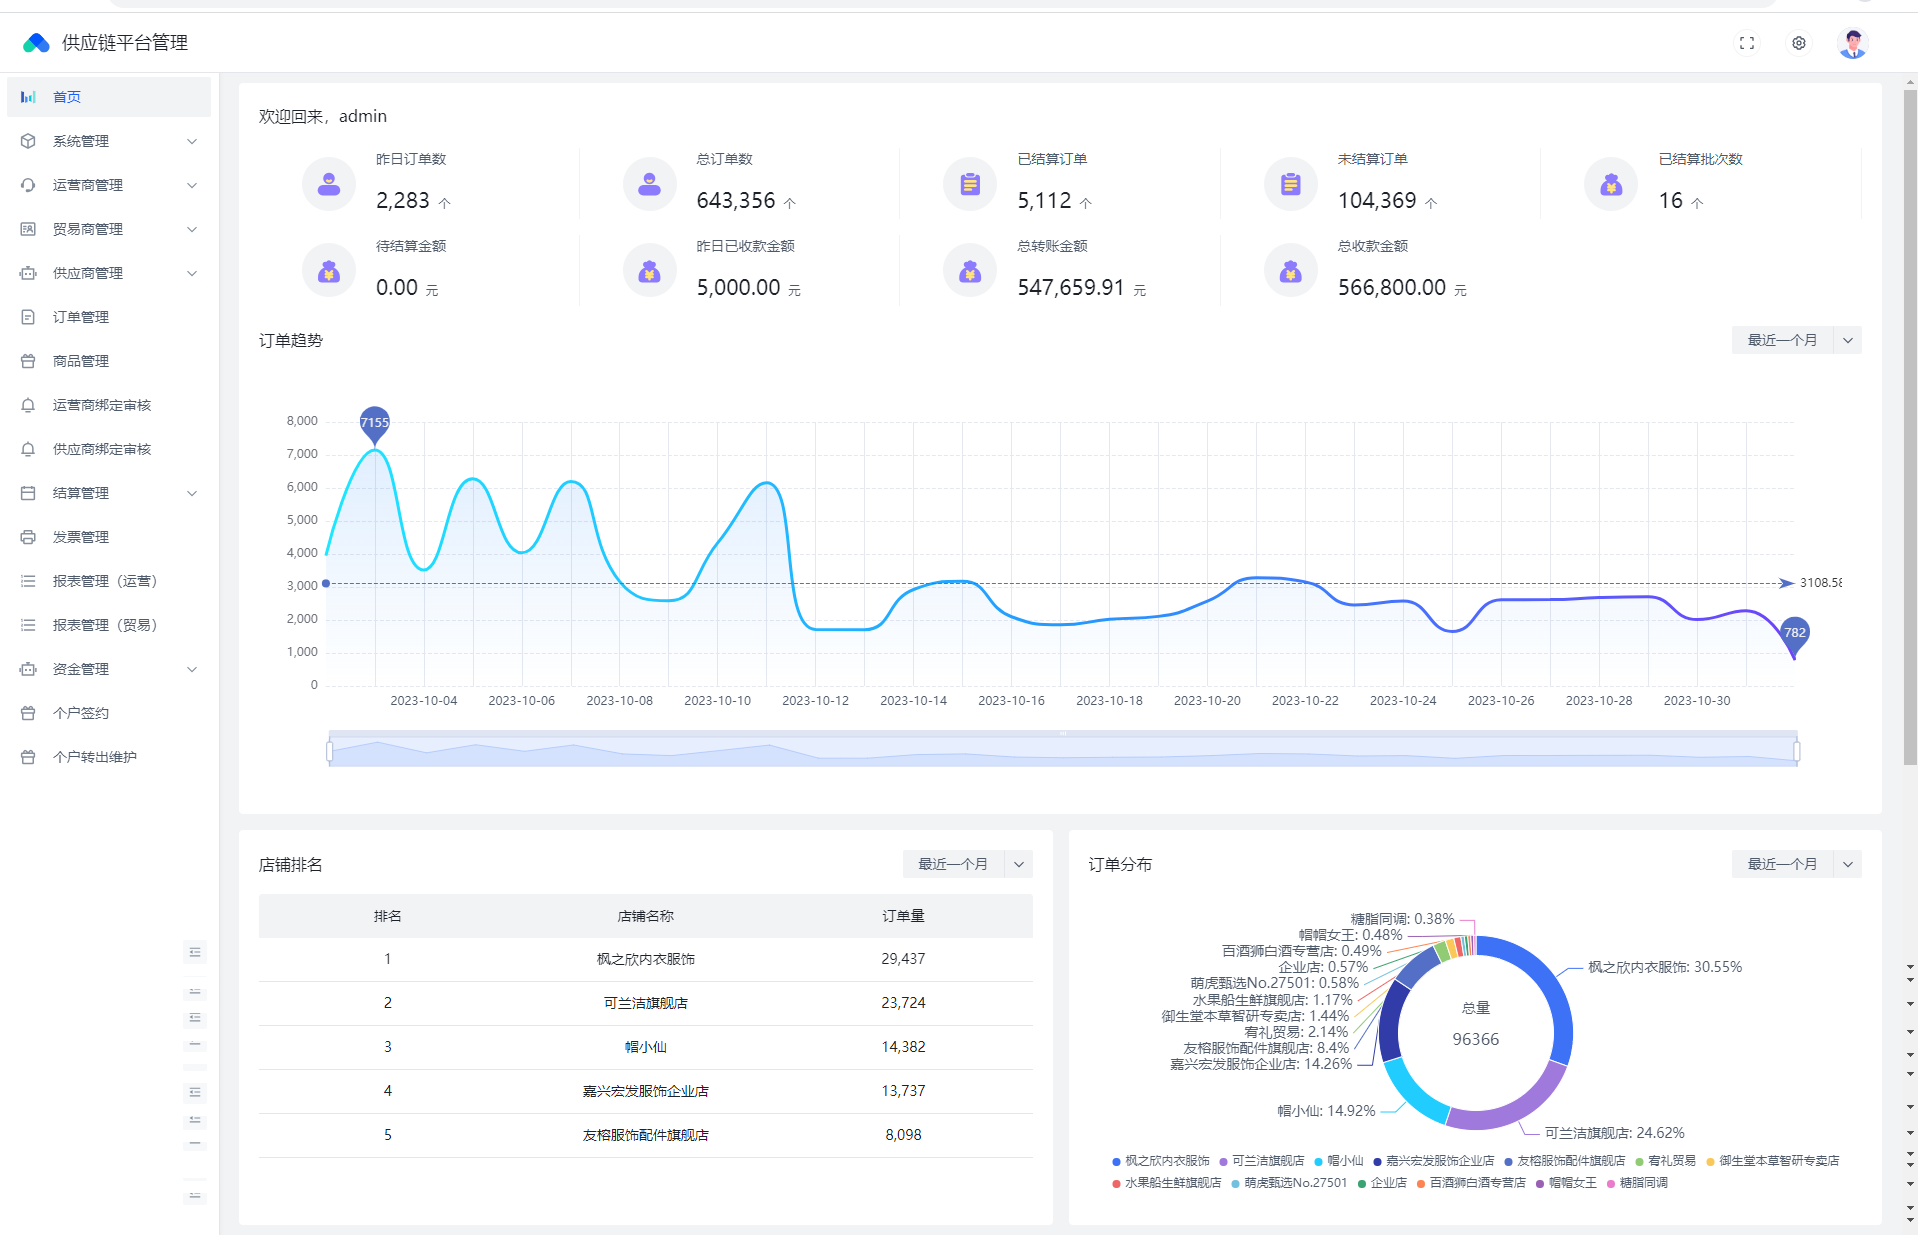Click left handle of chart zoom slider

coord(329,751)
